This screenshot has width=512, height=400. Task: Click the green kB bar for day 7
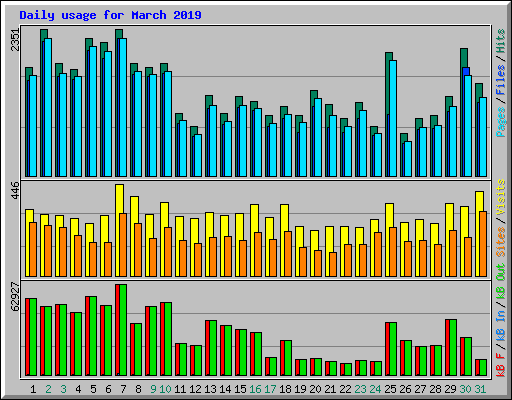click(x=123, y=330)
